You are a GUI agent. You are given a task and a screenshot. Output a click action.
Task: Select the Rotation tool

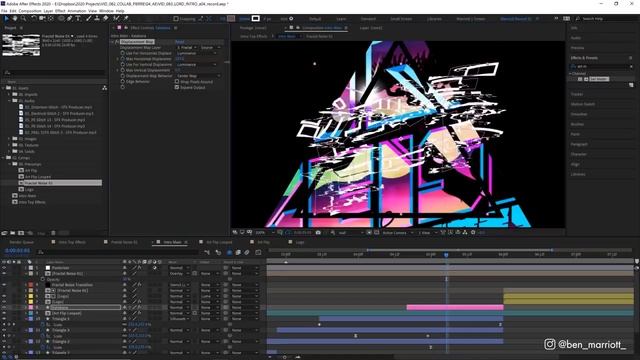(x=33, y=18)
